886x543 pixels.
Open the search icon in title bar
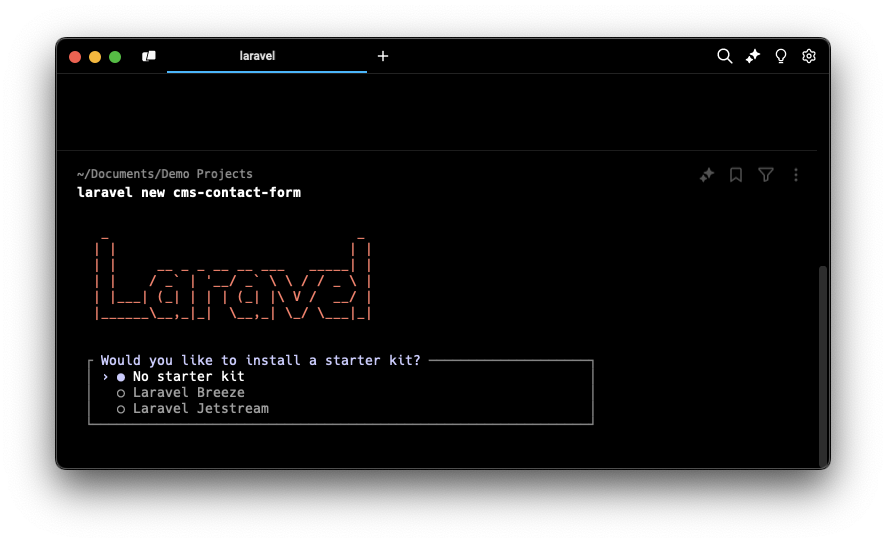tap(725, 56)
